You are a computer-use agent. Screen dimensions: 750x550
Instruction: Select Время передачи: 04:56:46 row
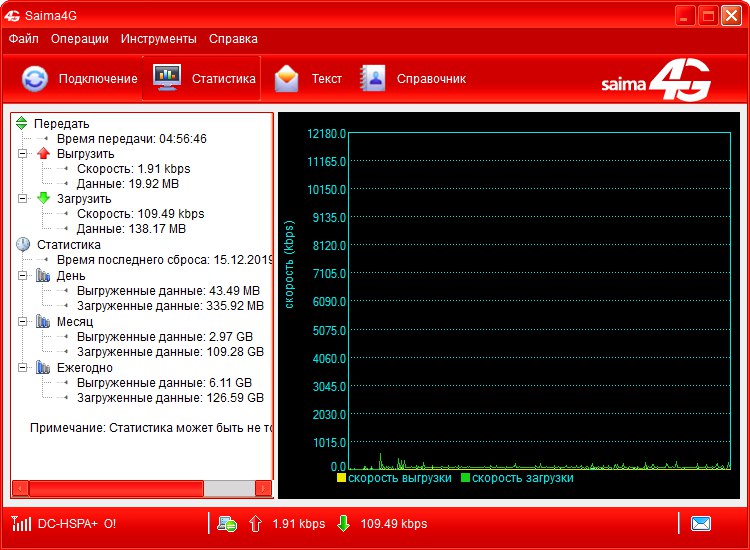[132, 139]
